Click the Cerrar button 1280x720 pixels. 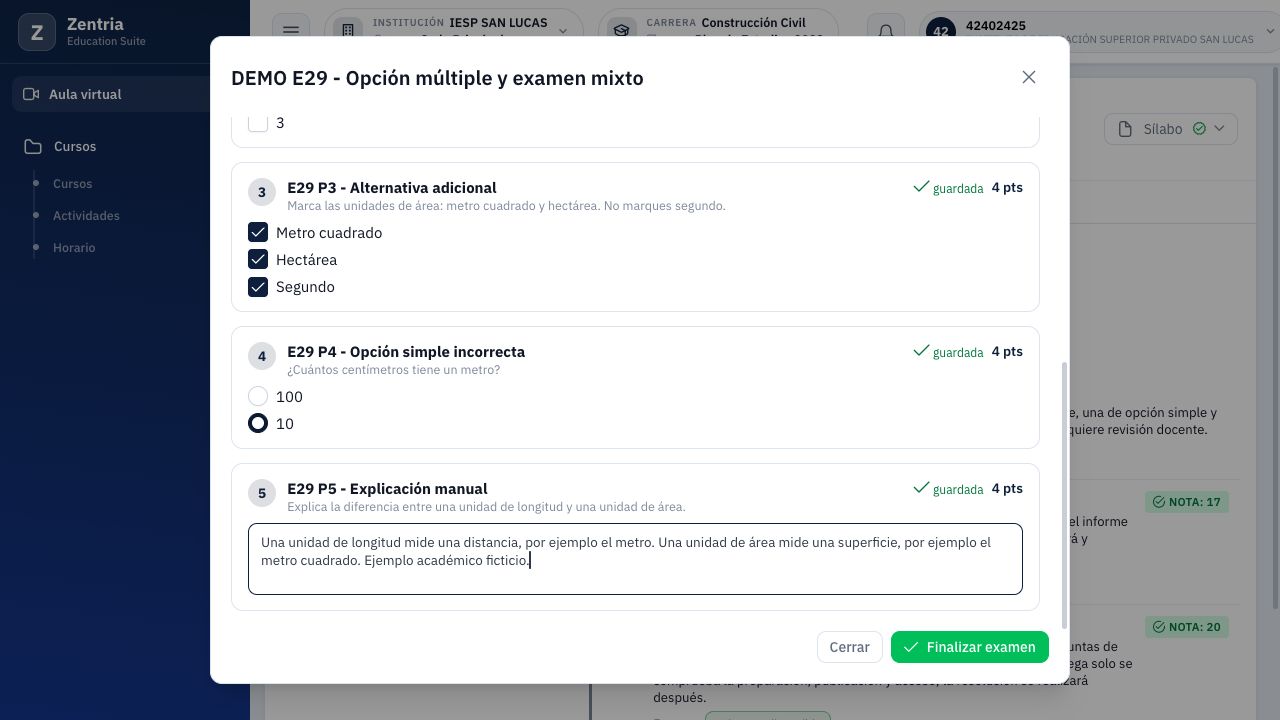click(849, 647)
